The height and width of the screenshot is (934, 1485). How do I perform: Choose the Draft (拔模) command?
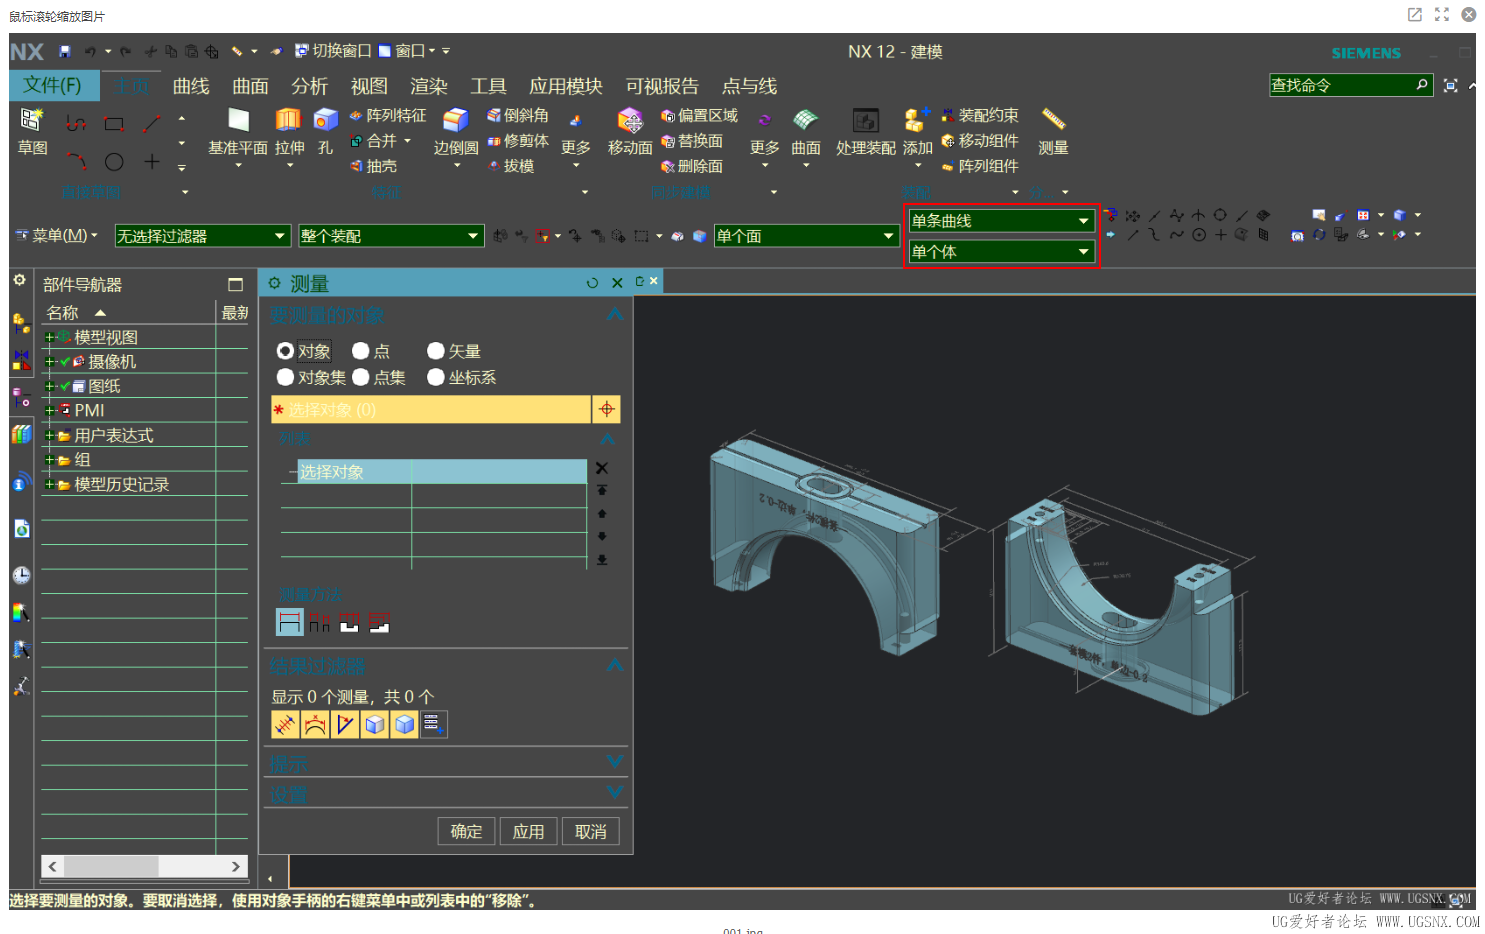(511, 166)
